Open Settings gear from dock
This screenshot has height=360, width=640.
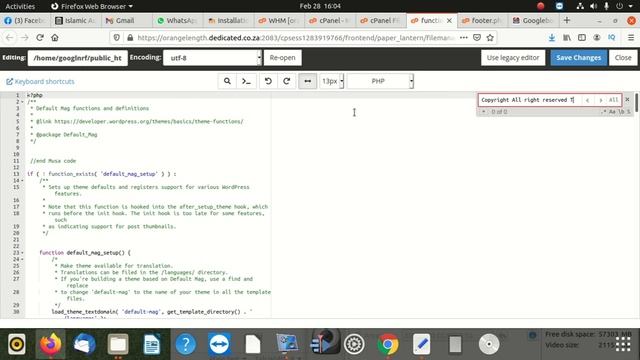354,344
